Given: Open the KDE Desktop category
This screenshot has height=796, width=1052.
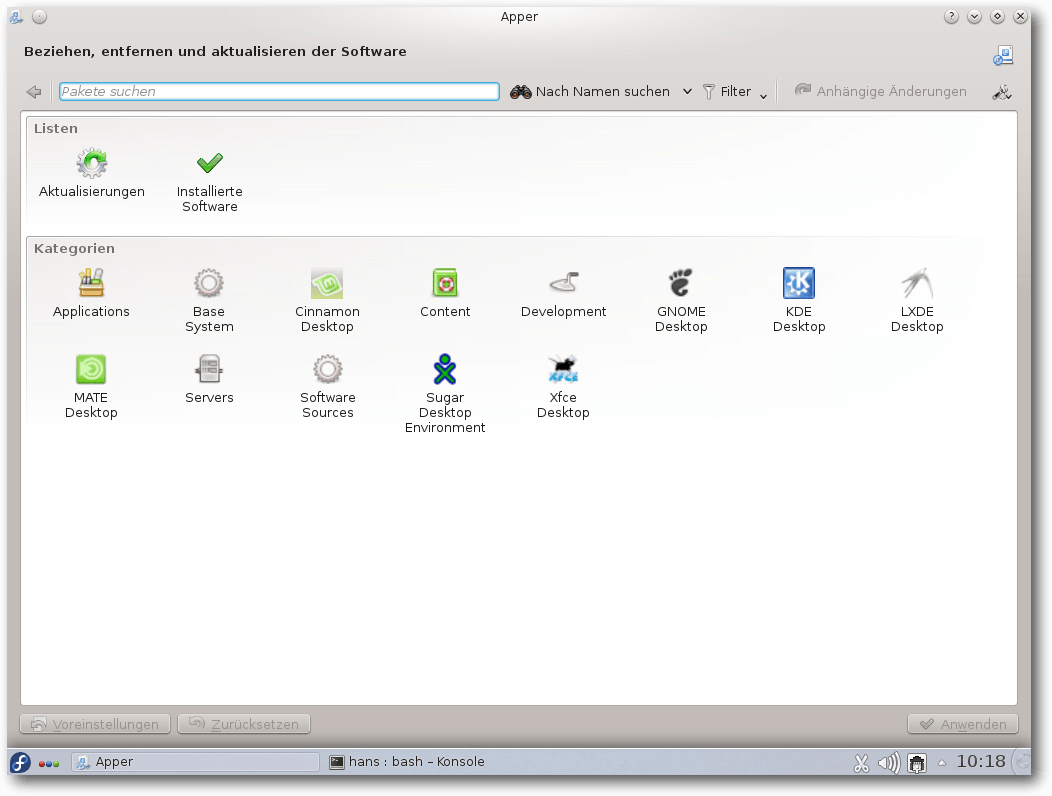Looking at the screenshot, I should click(798, 301).
